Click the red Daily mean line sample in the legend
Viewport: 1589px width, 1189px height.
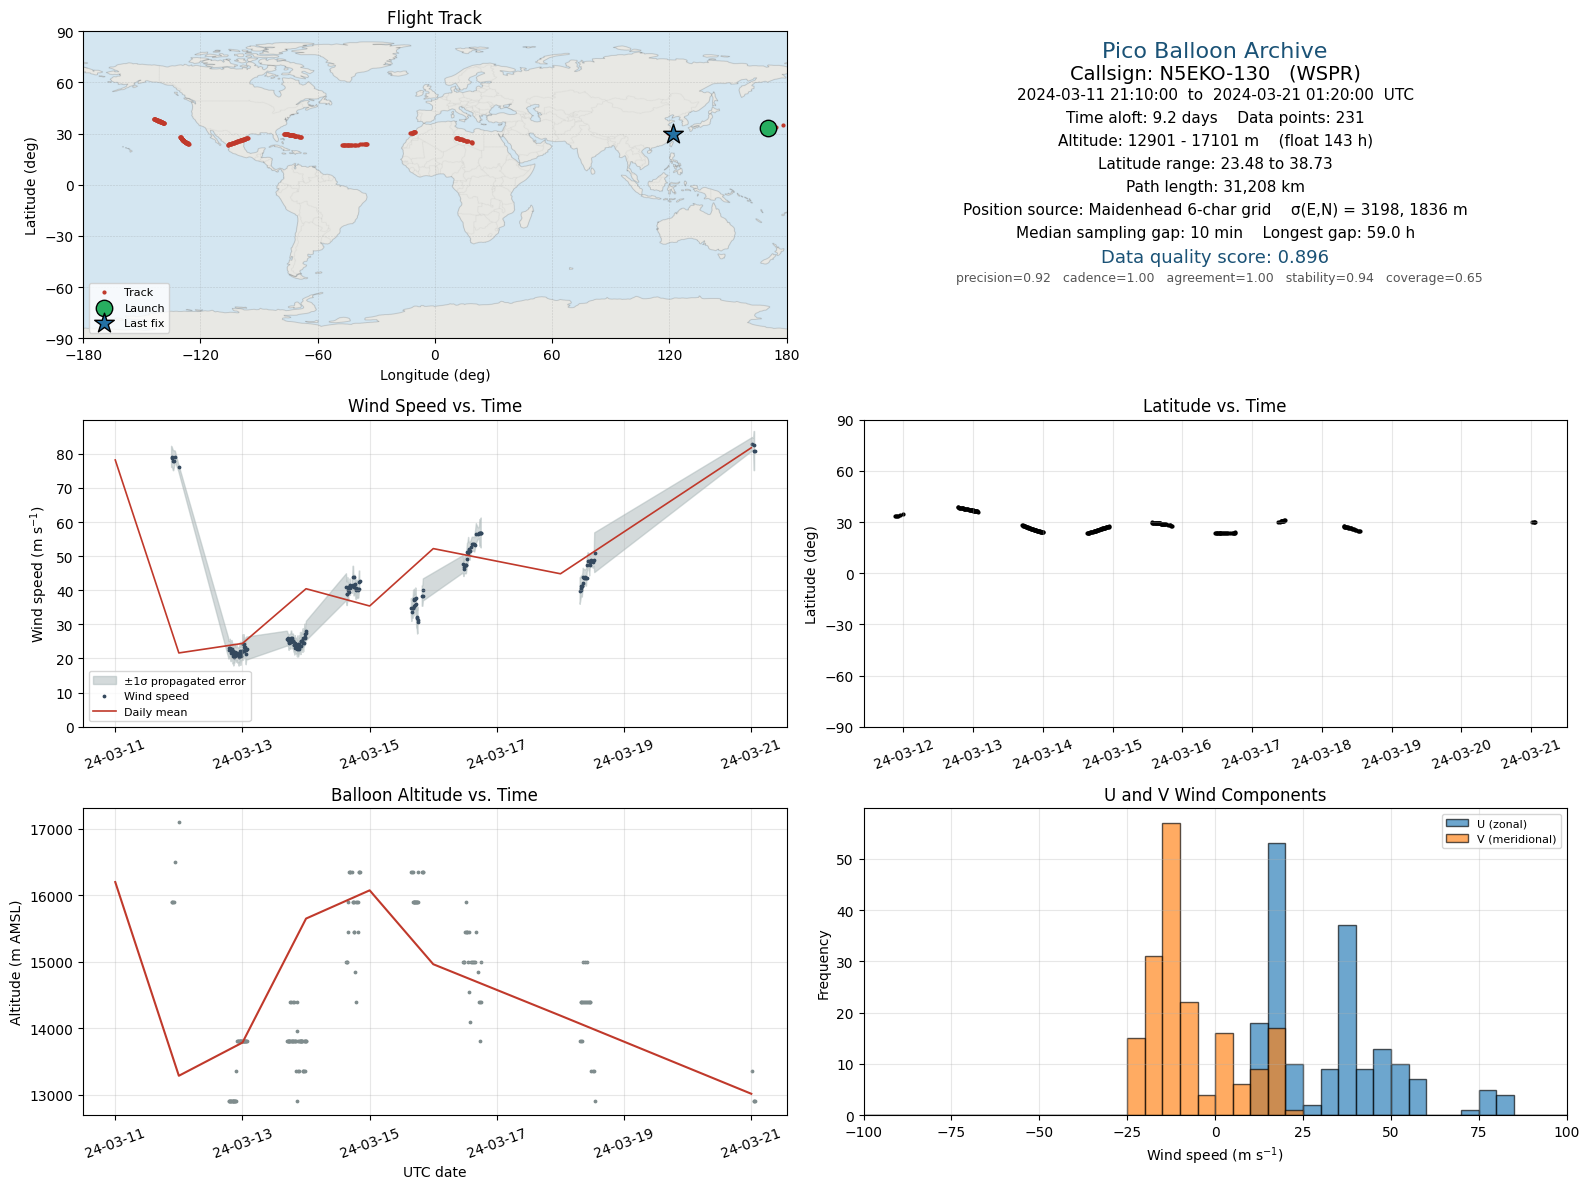tap(105, 713)
